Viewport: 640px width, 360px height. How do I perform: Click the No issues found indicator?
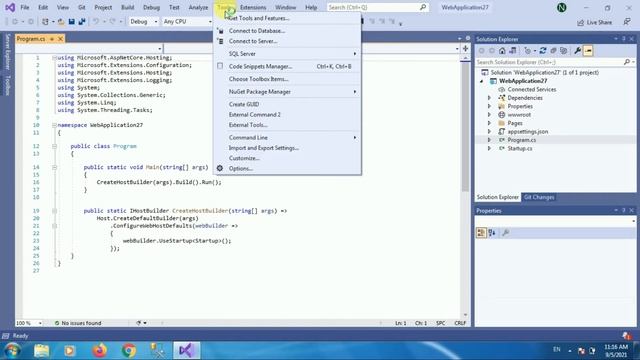(78, 323)
